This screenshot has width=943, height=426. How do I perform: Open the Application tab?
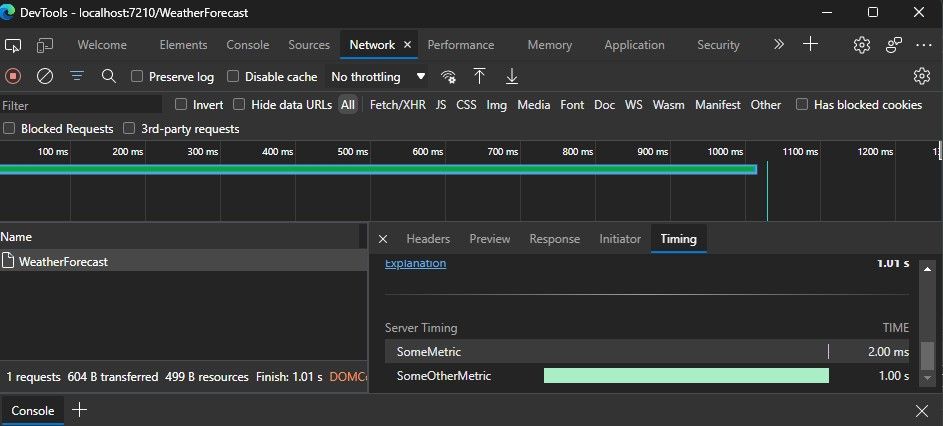(634, 45)
